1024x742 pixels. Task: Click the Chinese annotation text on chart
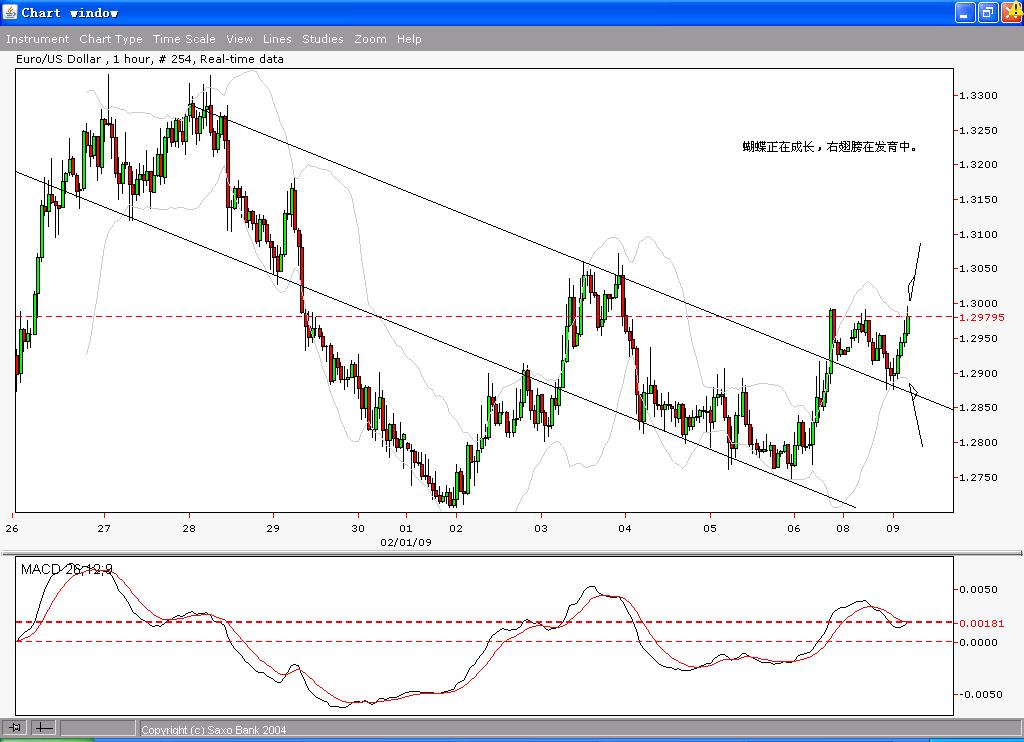click(x=830, y=147)
